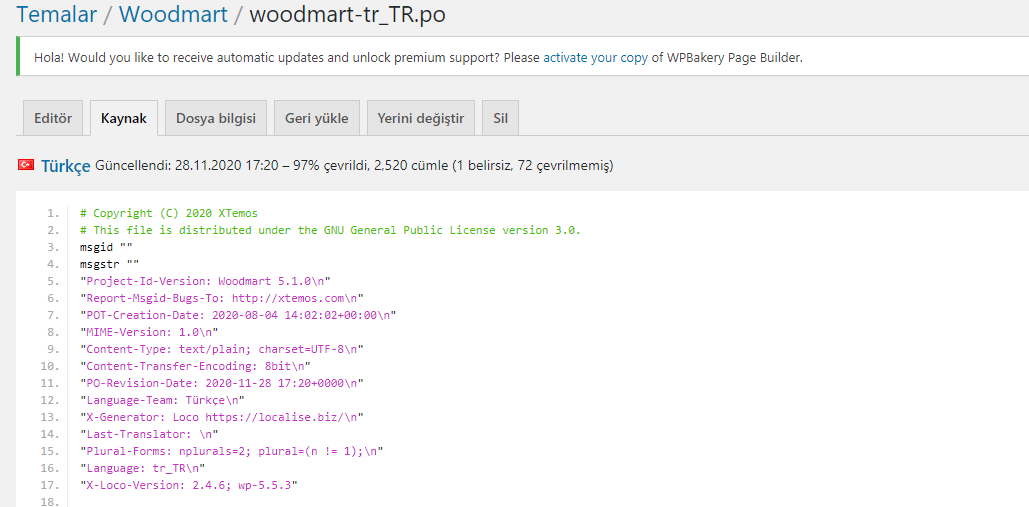Click the Report-Msgid-Bugs-To line
This screenshot has height=507, width=1029.
tap(222, 298)
